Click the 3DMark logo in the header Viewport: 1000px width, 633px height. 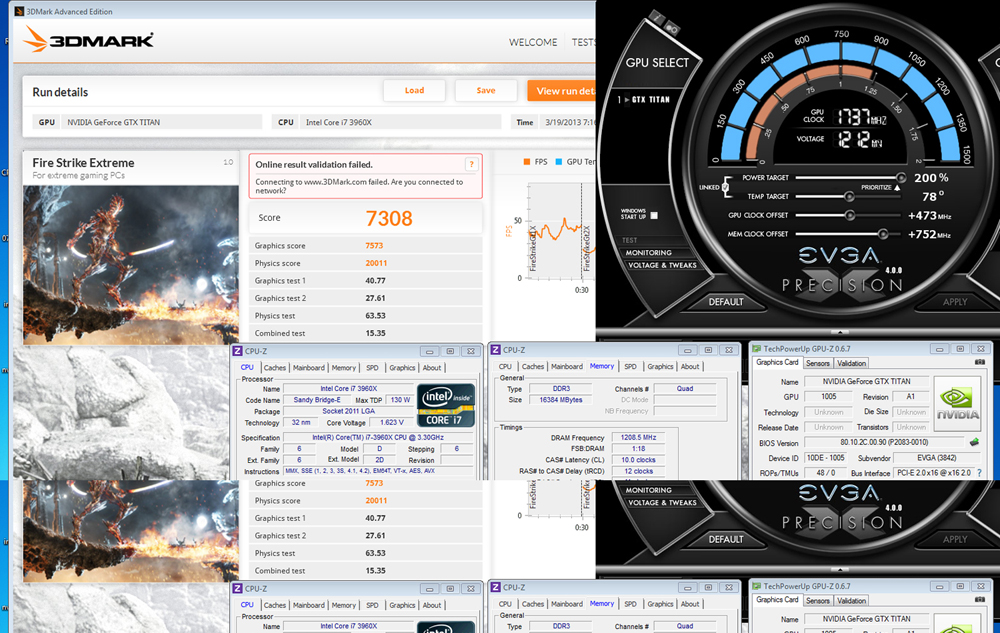coord(88,40)
